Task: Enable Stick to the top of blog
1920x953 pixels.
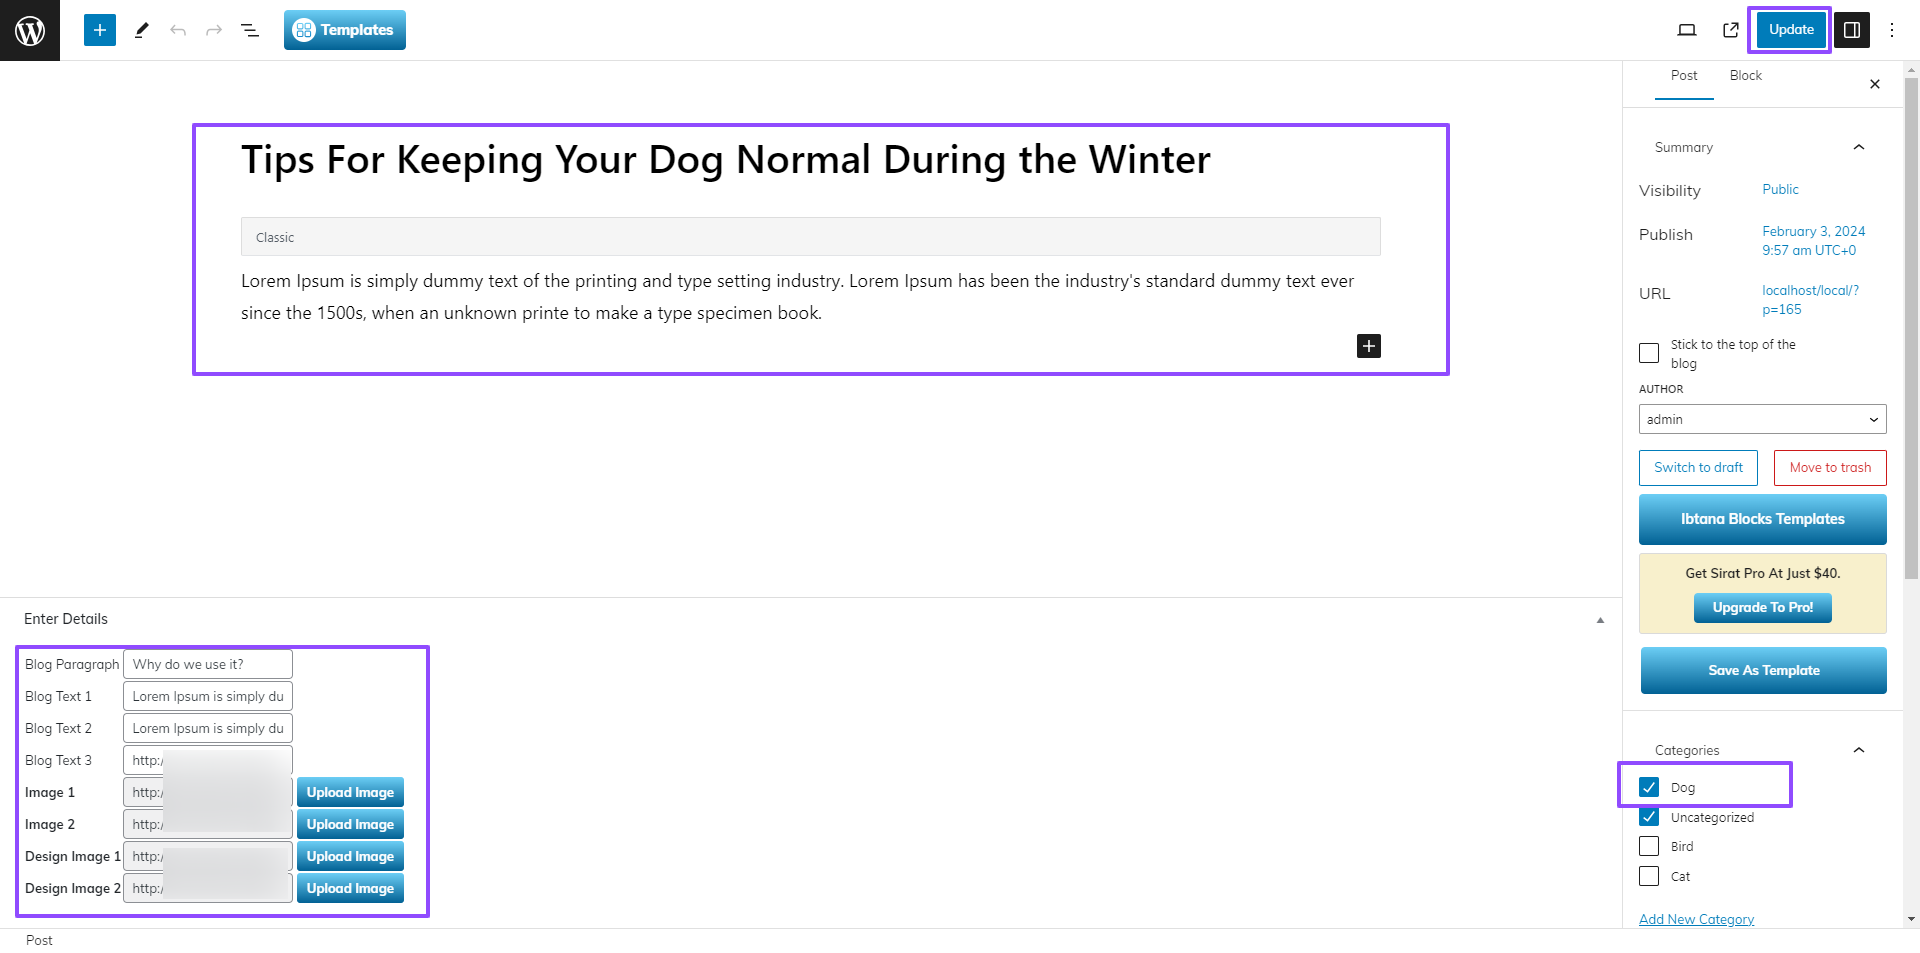Action: (x=1649, y=353)
